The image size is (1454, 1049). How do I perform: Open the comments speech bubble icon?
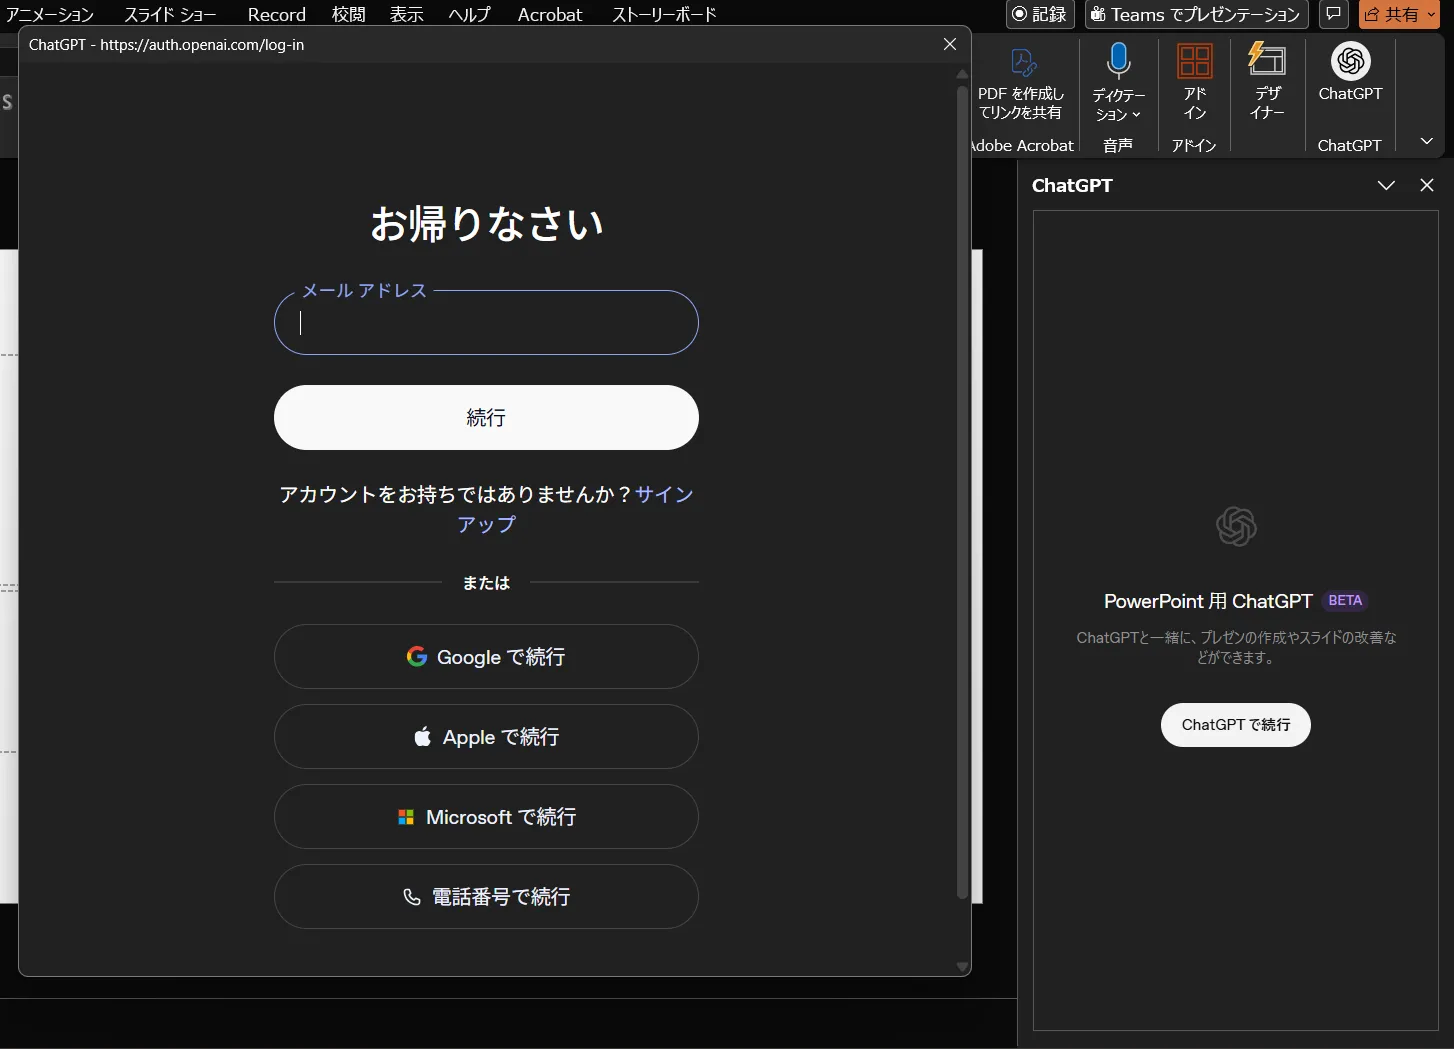[x=1333, y=14]
